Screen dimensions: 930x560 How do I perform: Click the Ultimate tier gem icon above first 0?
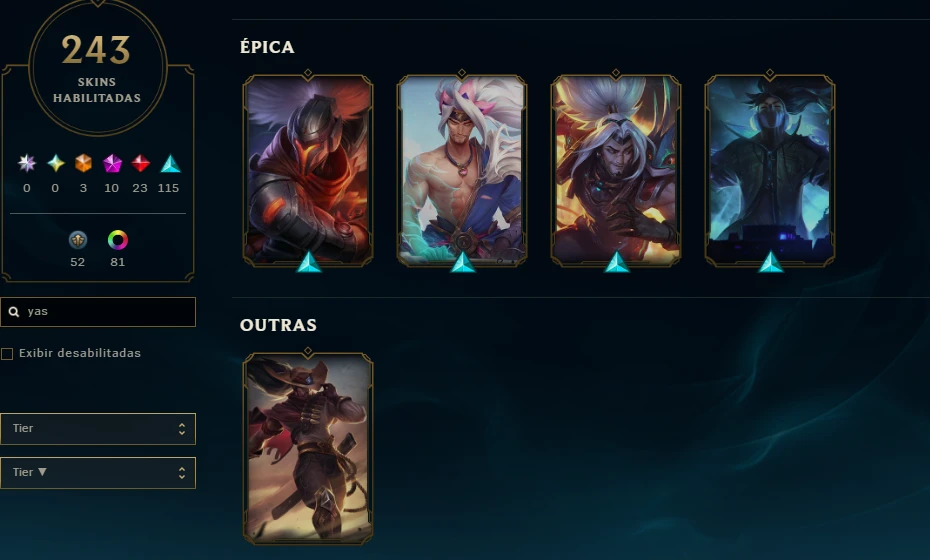[27, 163]
